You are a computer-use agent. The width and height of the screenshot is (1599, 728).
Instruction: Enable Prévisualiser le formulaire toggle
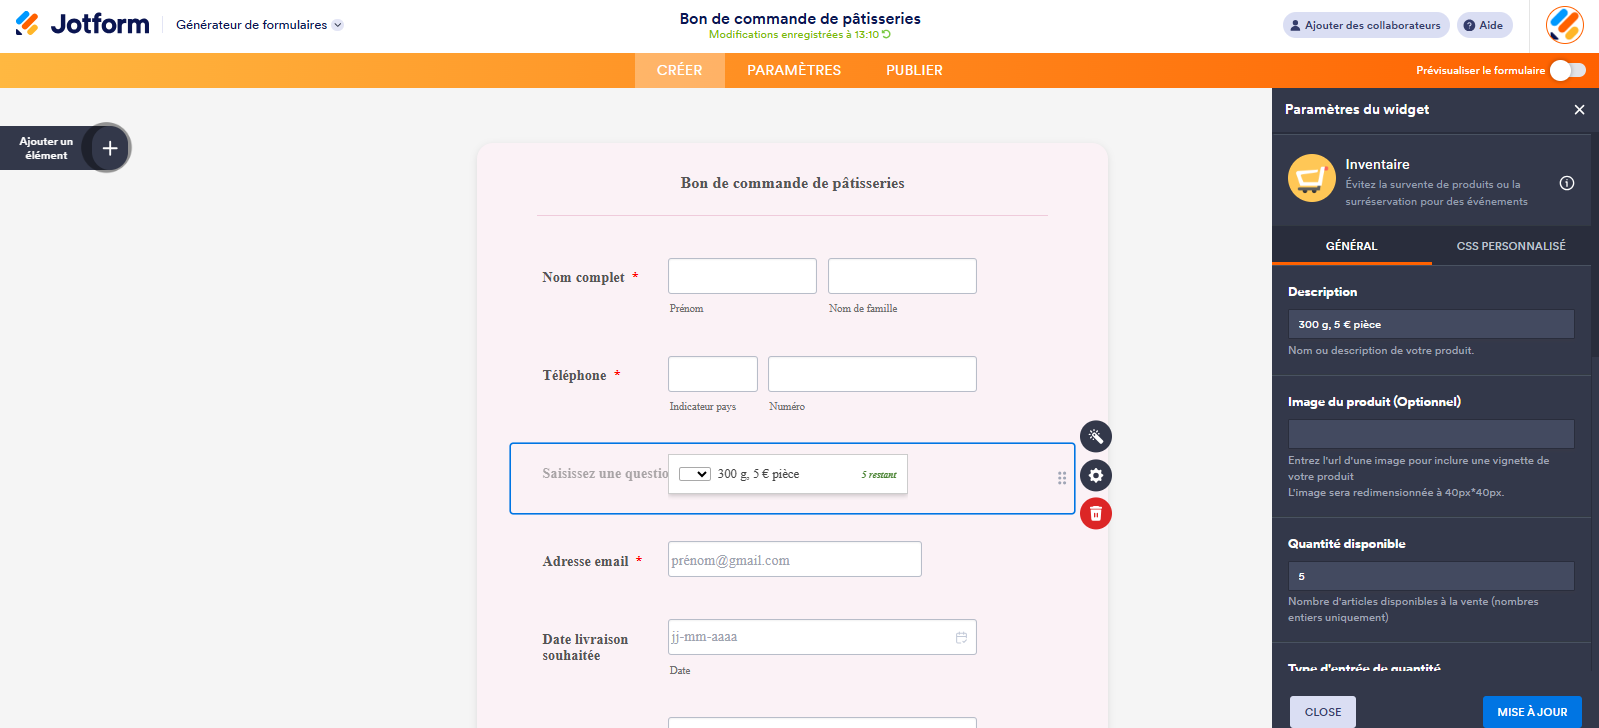tap(1568, 70)
